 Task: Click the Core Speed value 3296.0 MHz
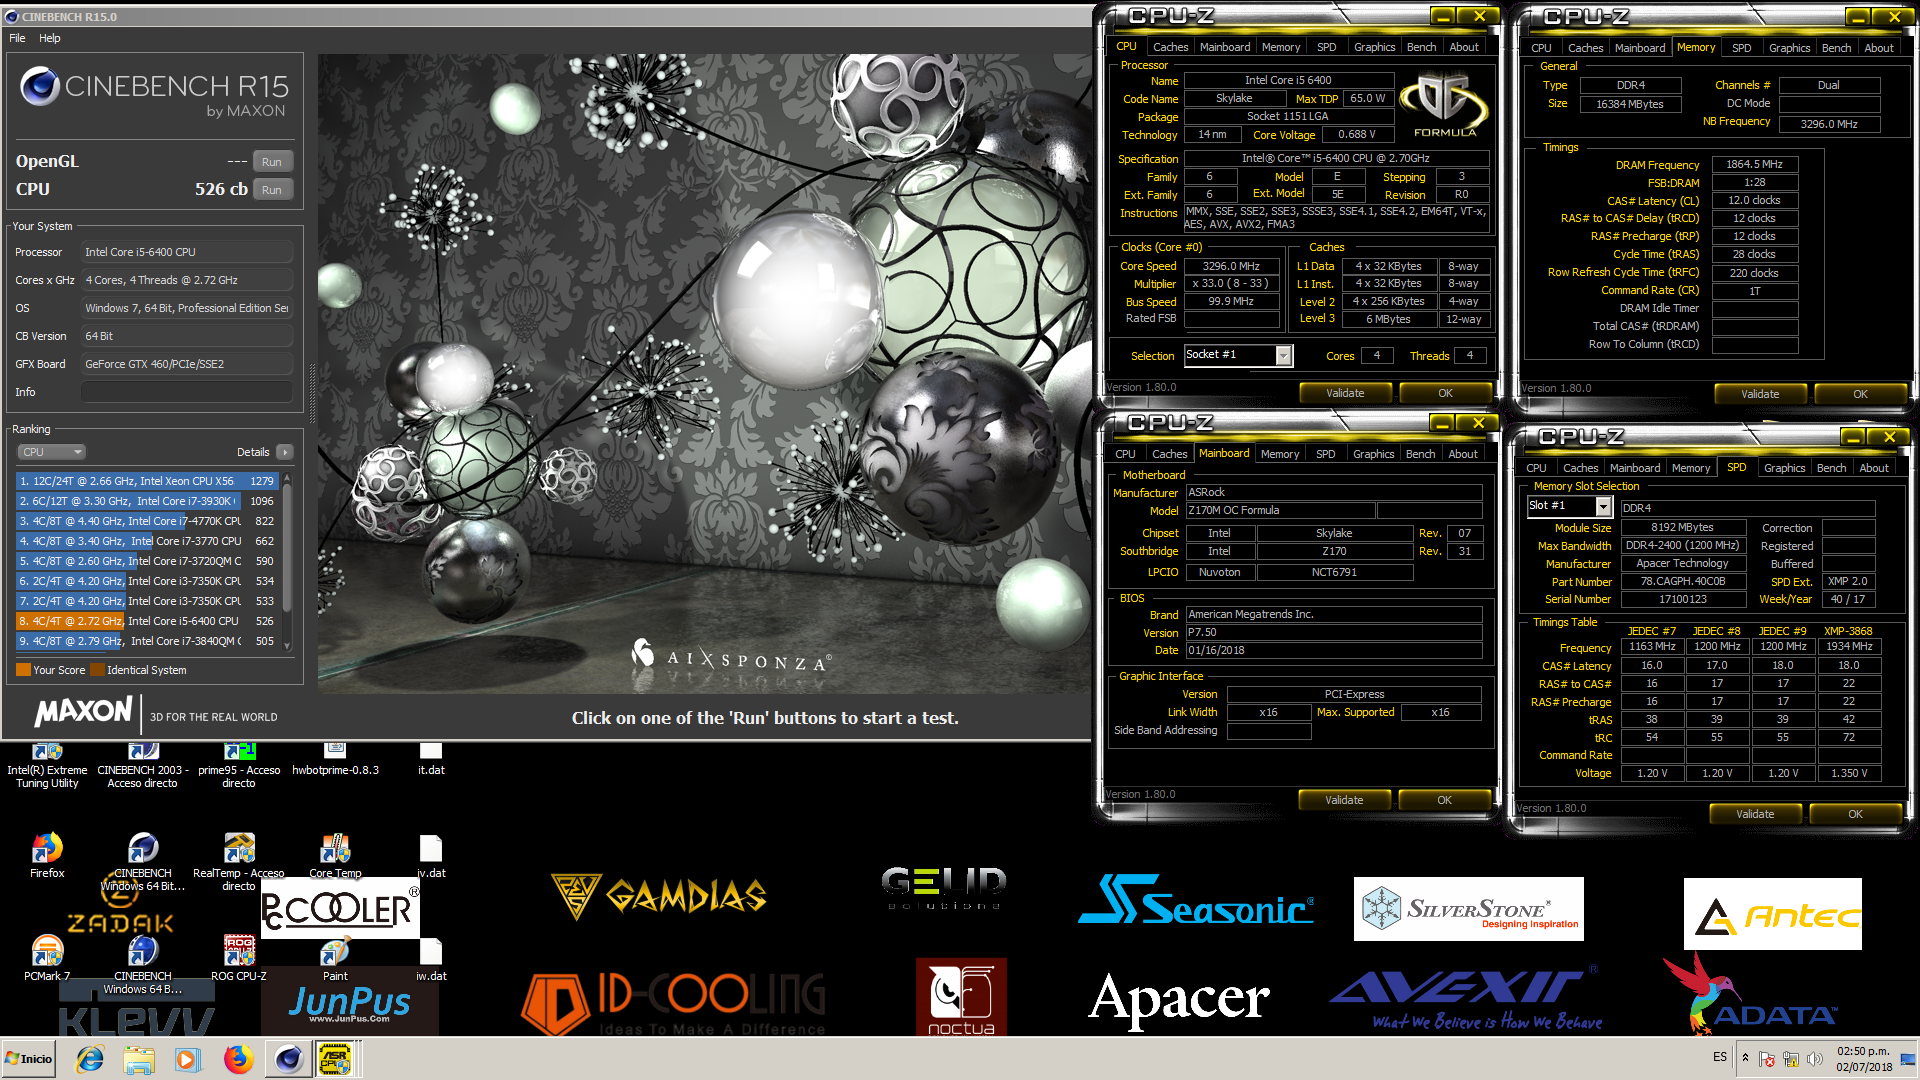pyautogui.click(x=1231, y=266)
